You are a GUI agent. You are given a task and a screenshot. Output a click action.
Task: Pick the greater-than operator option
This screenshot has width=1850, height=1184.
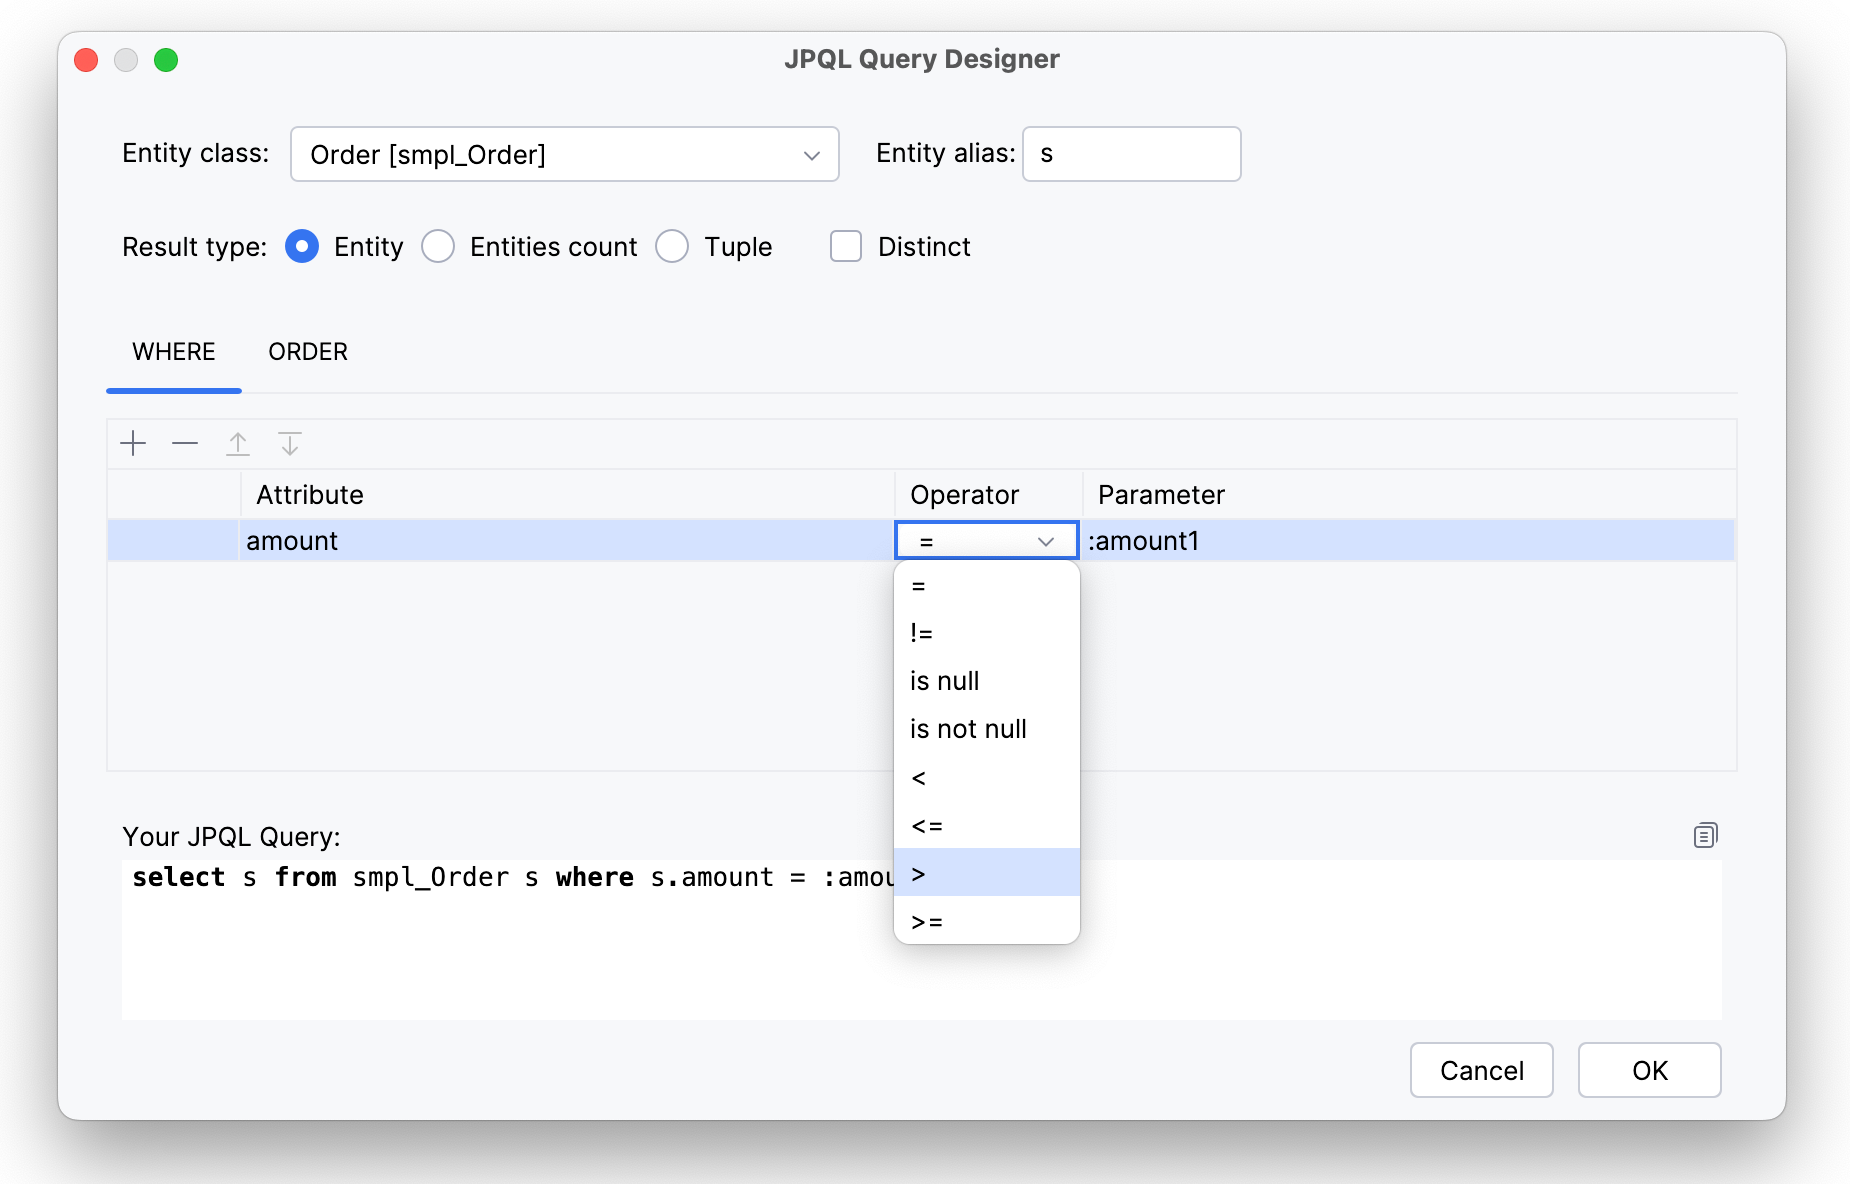[x=919, y=873]
